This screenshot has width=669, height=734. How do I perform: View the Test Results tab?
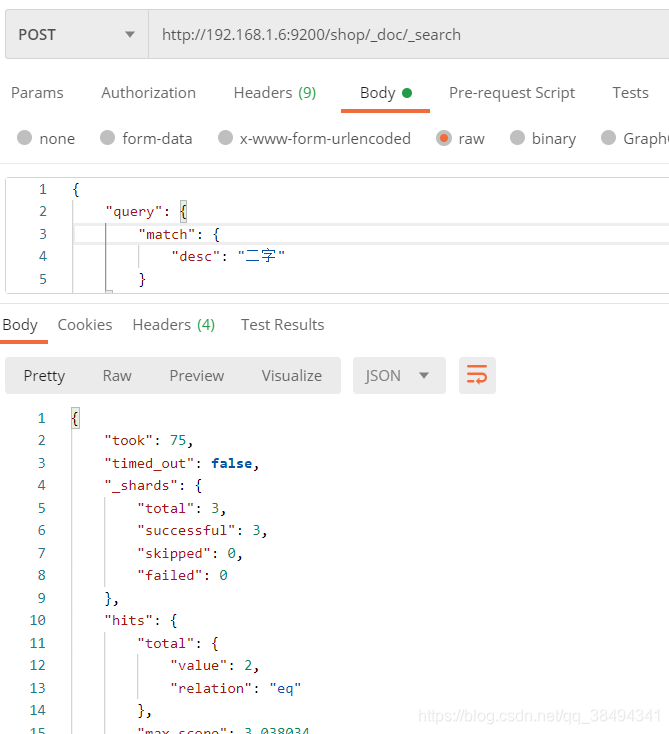point(282,325)
